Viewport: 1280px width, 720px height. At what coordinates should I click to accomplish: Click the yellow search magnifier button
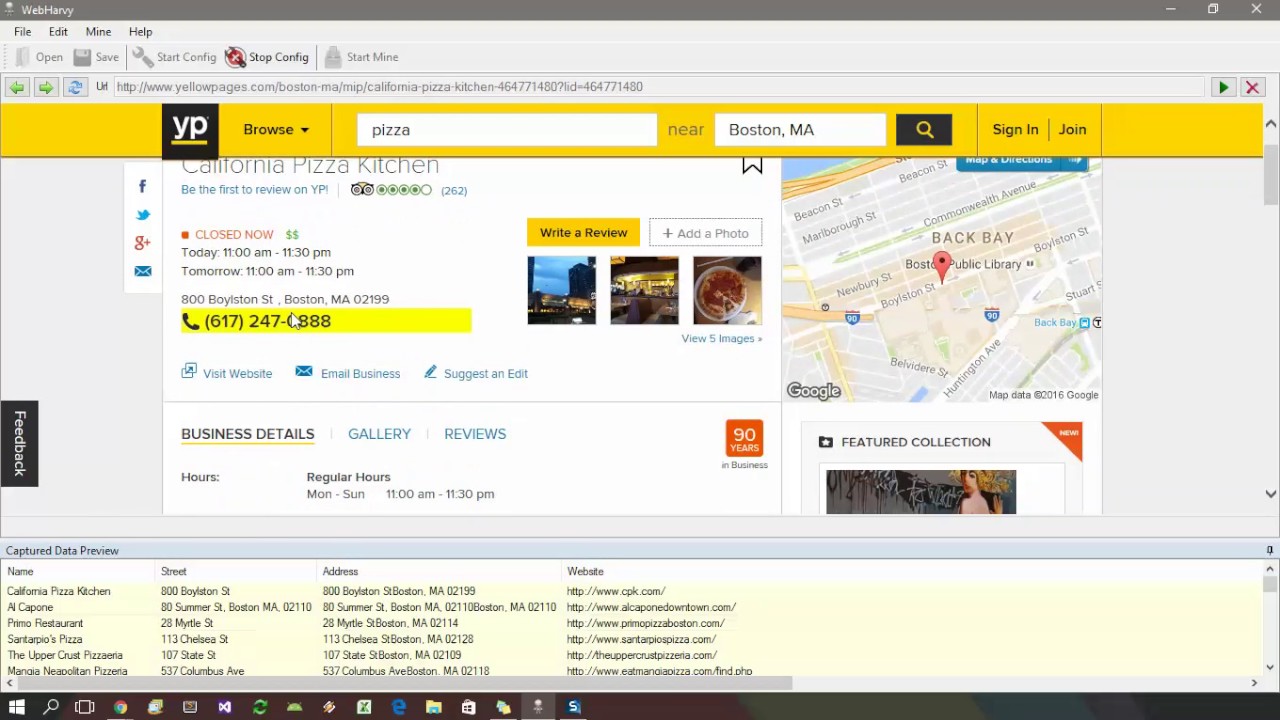click(924, 130)
